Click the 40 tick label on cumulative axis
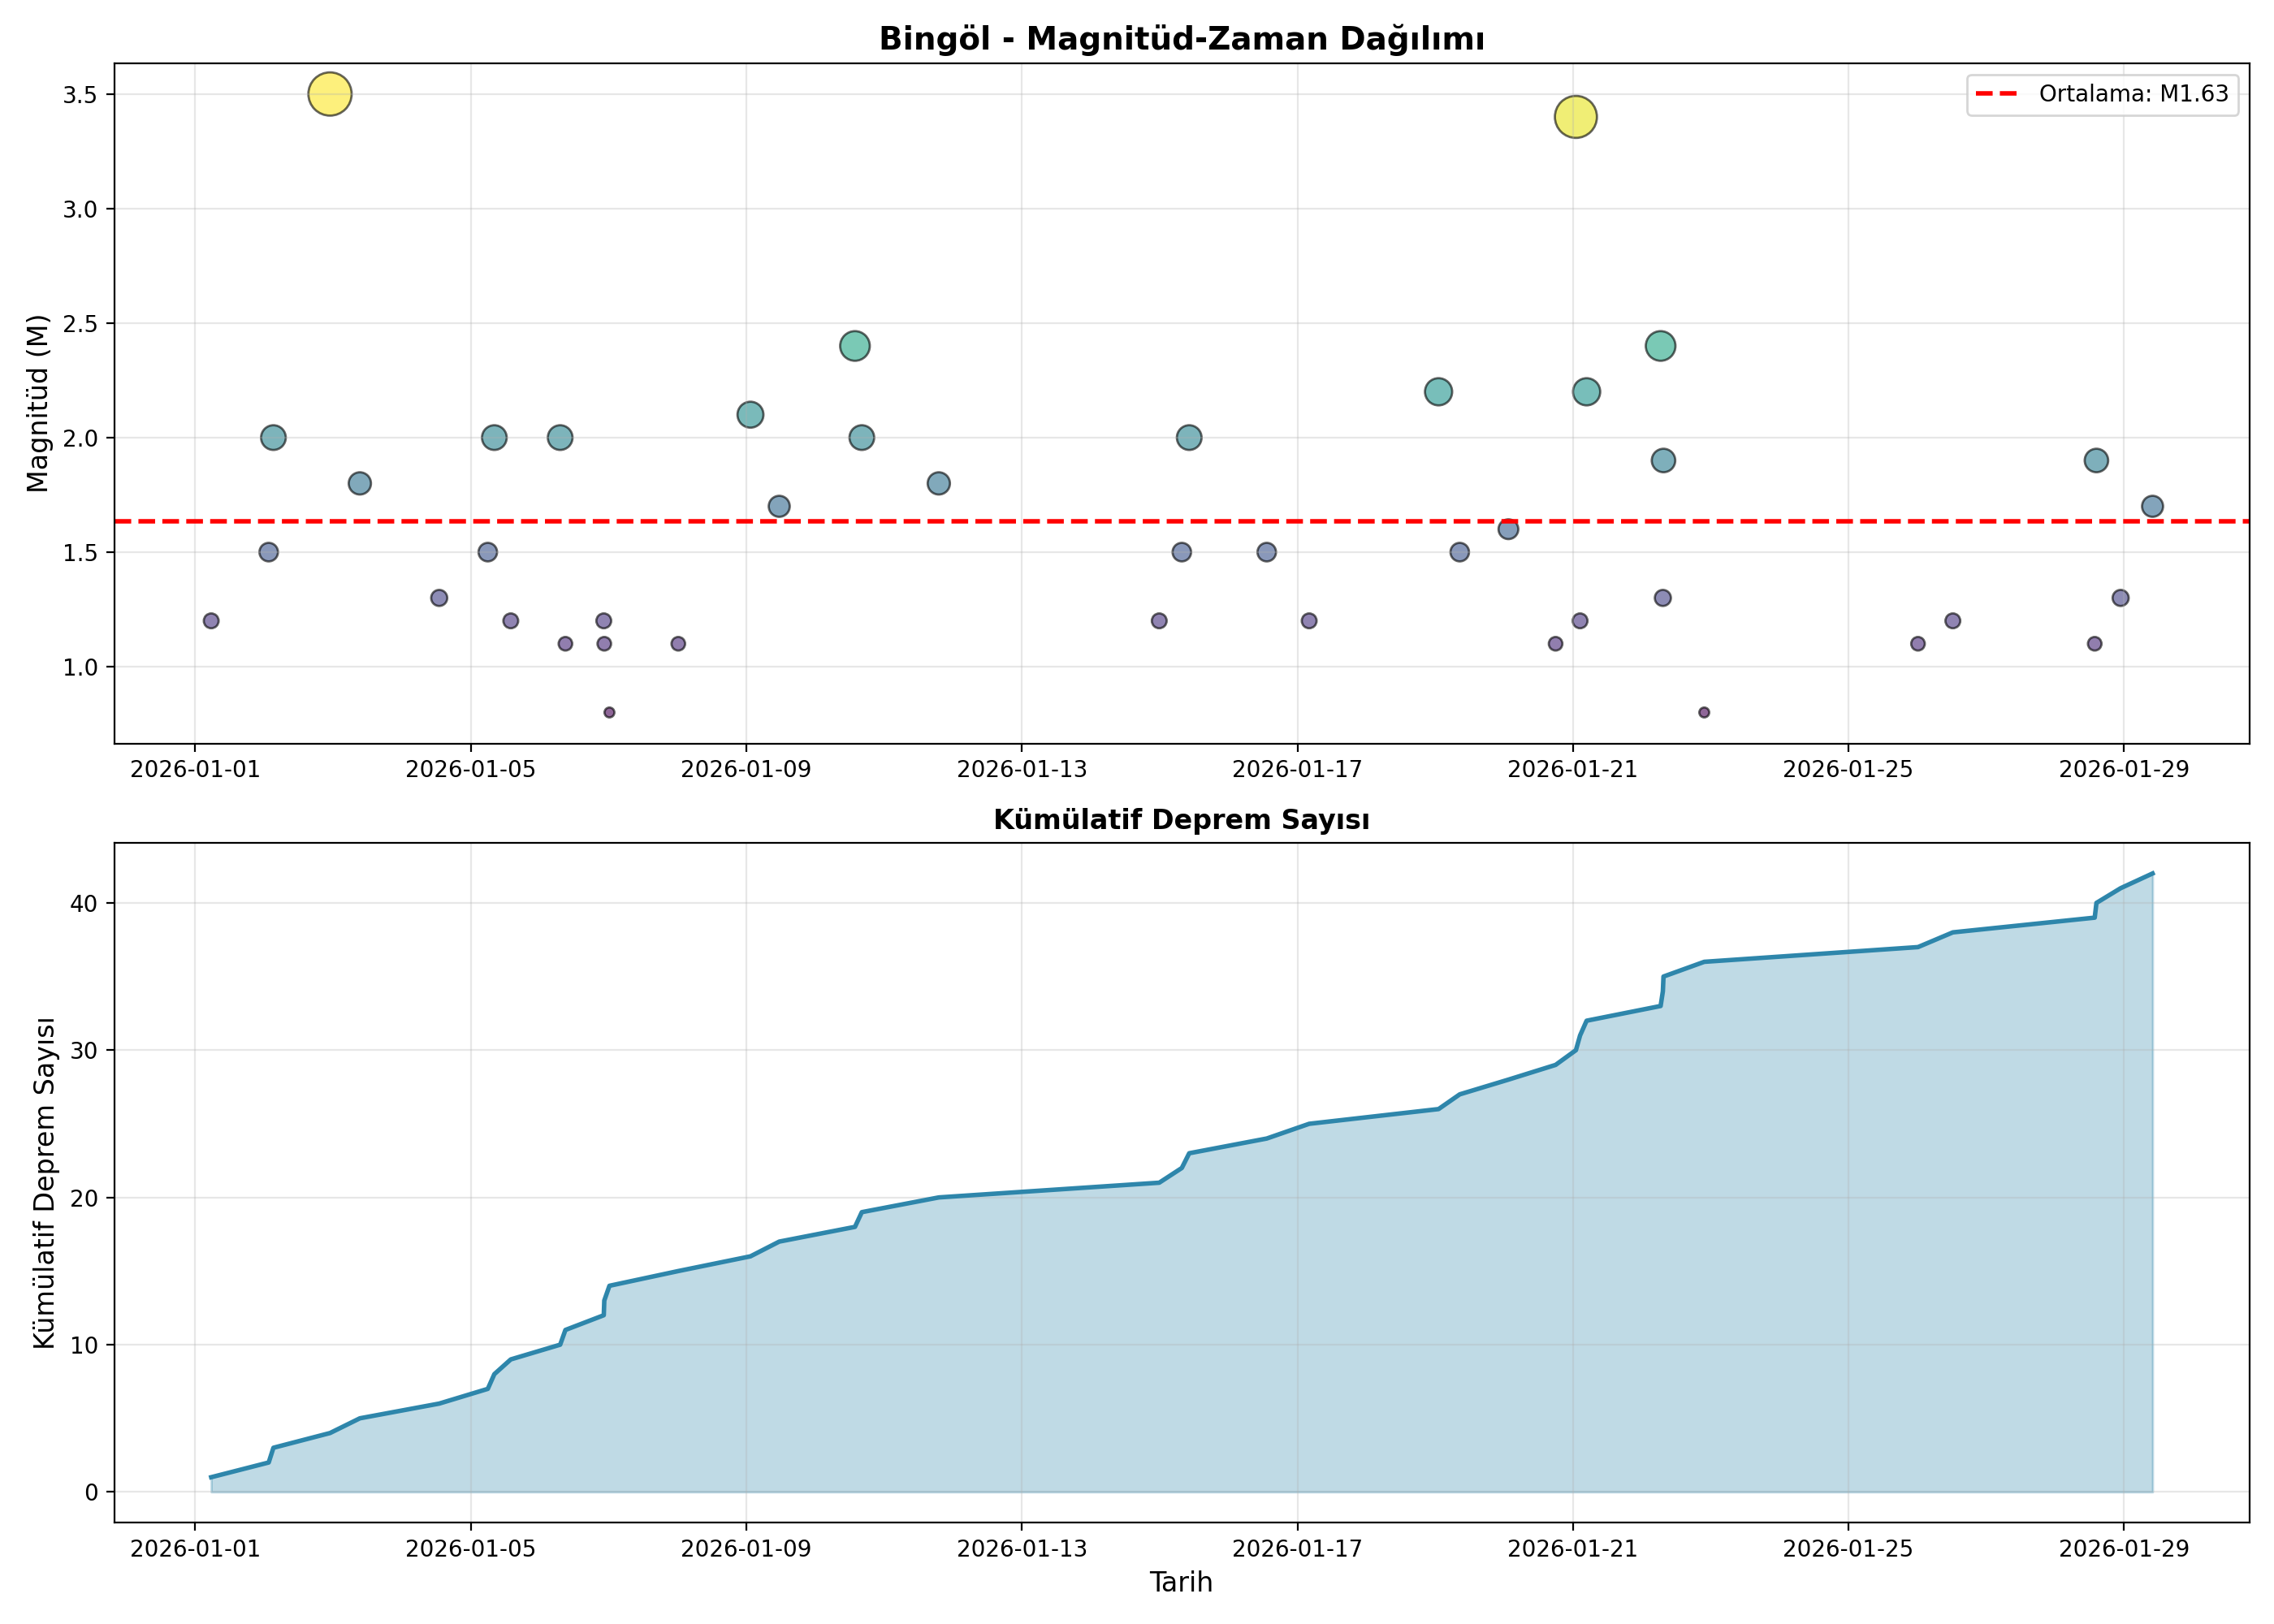 (85, 904)
